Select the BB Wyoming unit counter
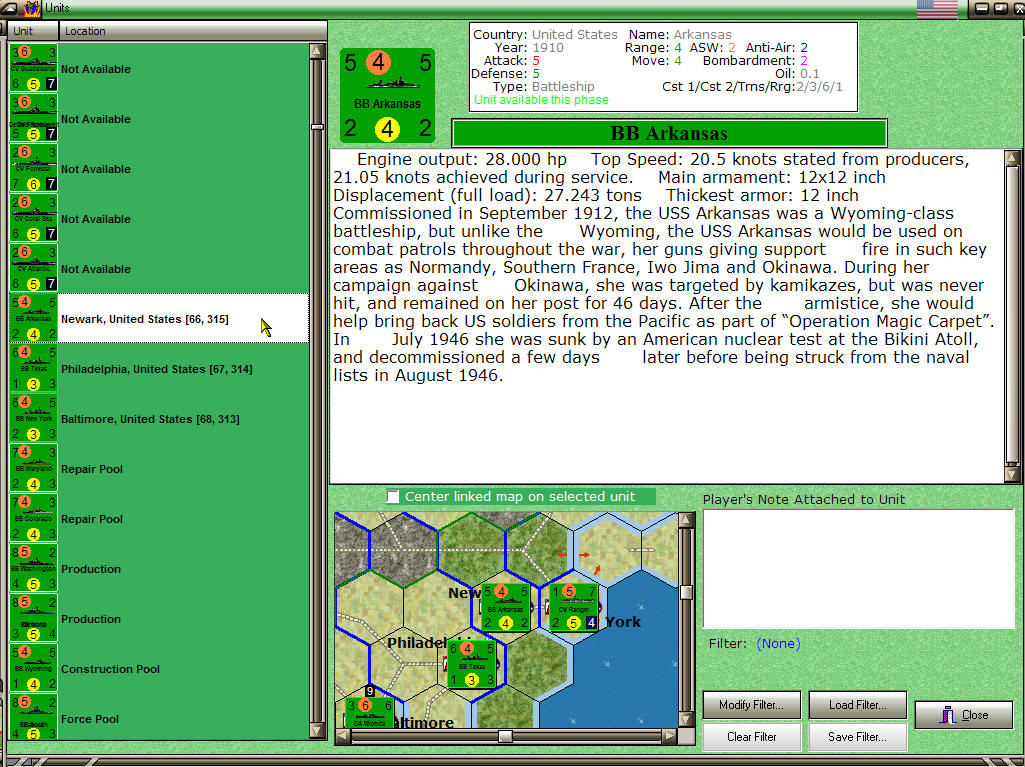Screen dimensions: 1025x767 33,668
